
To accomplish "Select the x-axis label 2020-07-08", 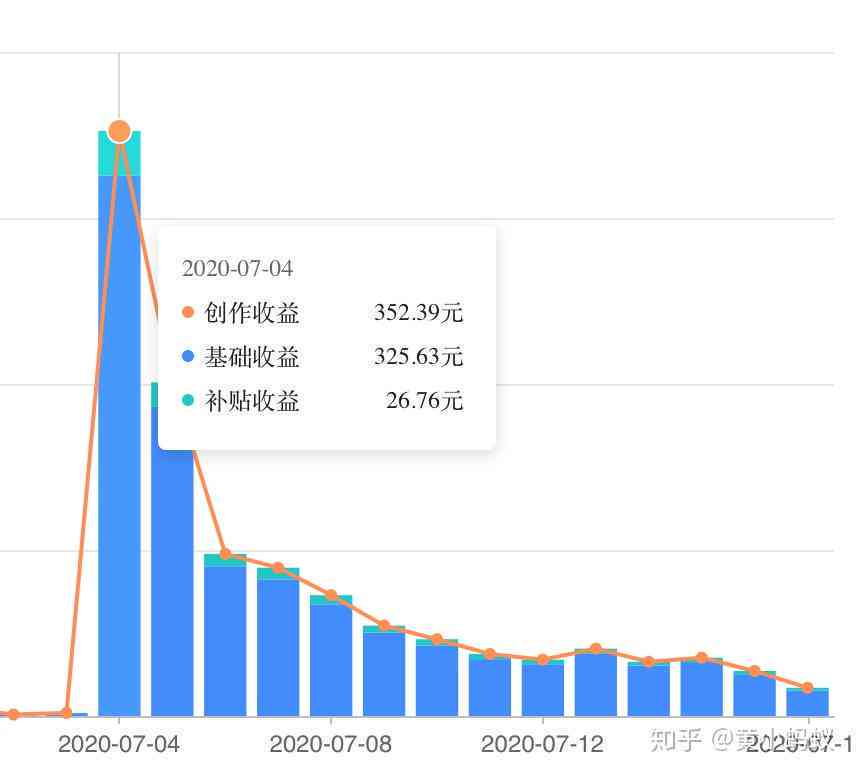I will pyautogui.click(x=331, y=745).
